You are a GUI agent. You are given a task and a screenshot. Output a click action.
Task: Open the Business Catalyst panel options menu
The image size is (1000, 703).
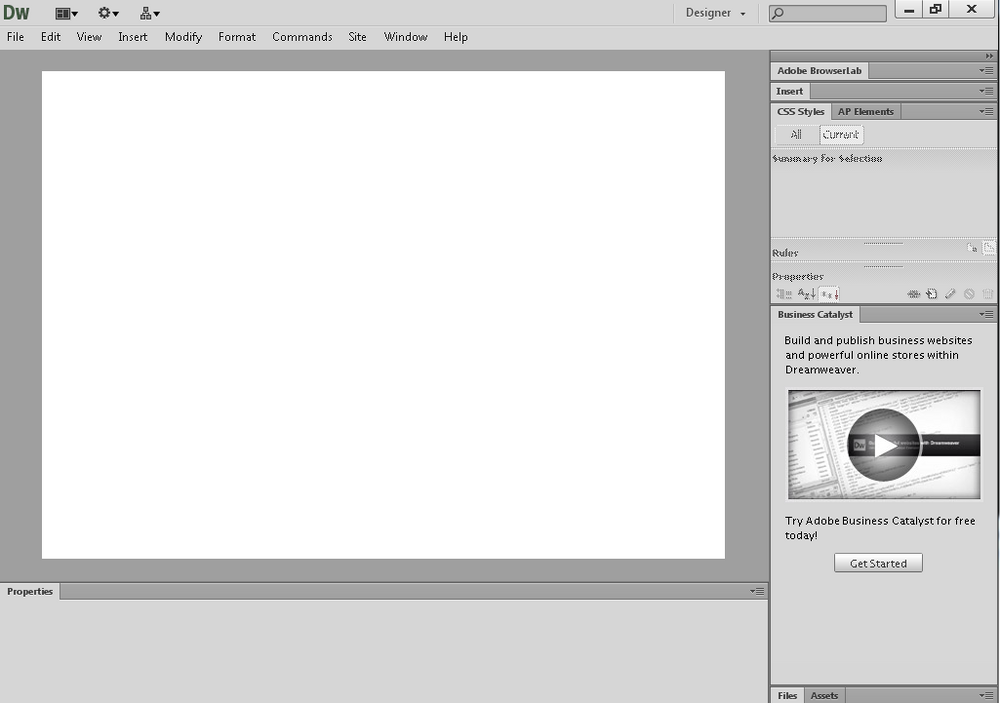click(986, 314)
